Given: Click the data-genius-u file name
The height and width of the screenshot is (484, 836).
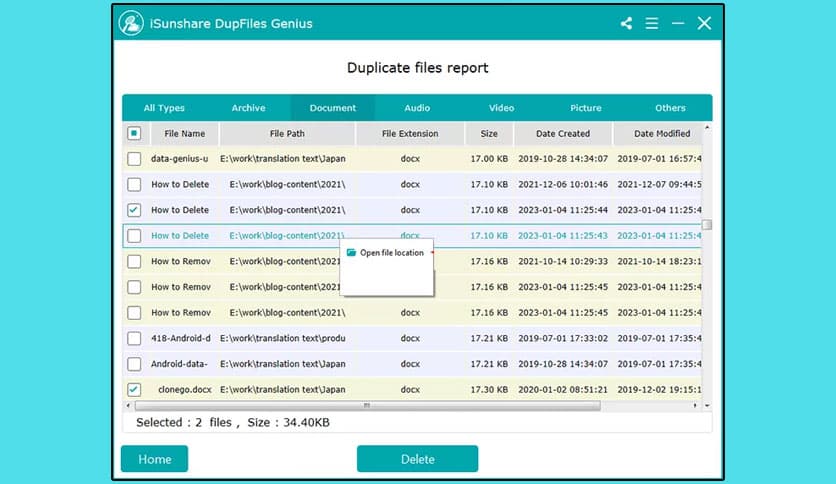Looking at the screenshot, I should (180, 159).
